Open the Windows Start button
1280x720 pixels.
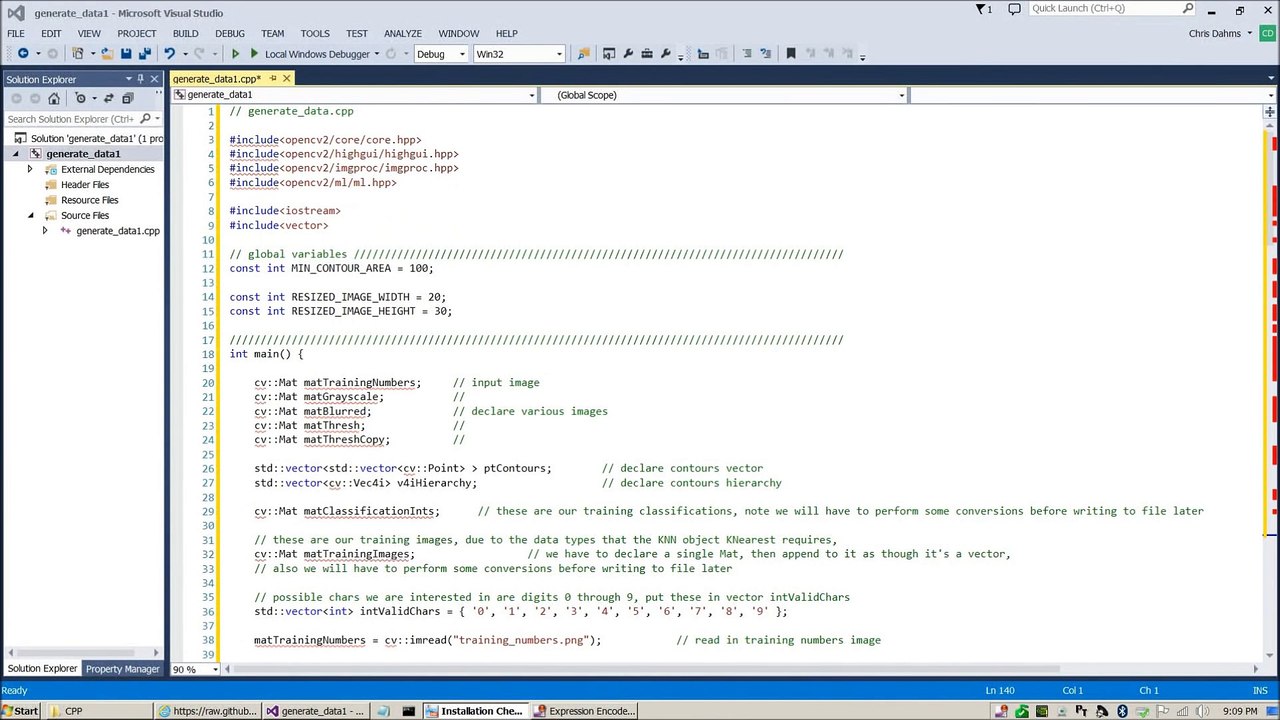pos(20,711)
